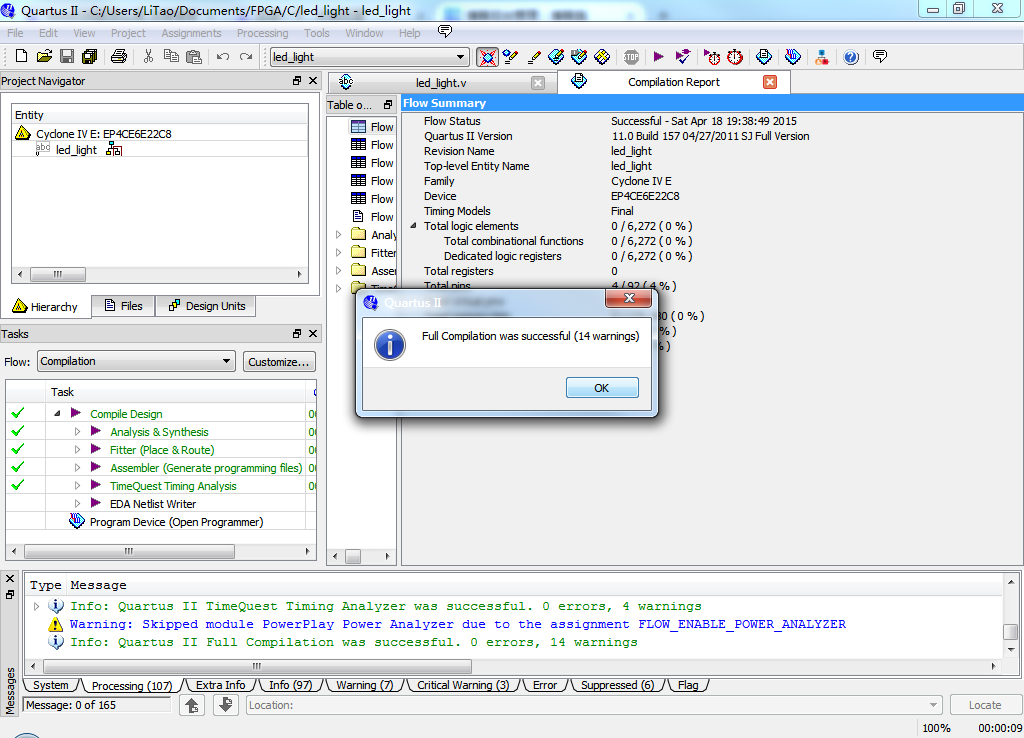
Task: Click the Compilation Report toolbar icon
Action: point(763,57)
